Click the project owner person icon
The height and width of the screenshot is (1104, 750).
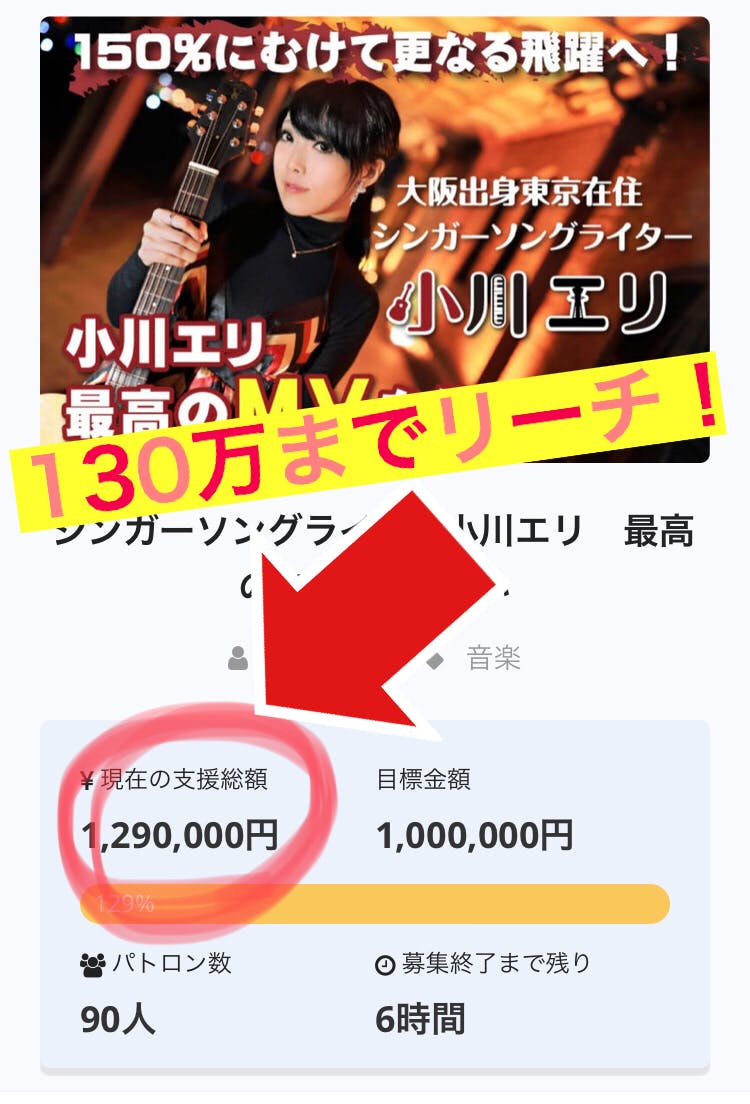238,658
